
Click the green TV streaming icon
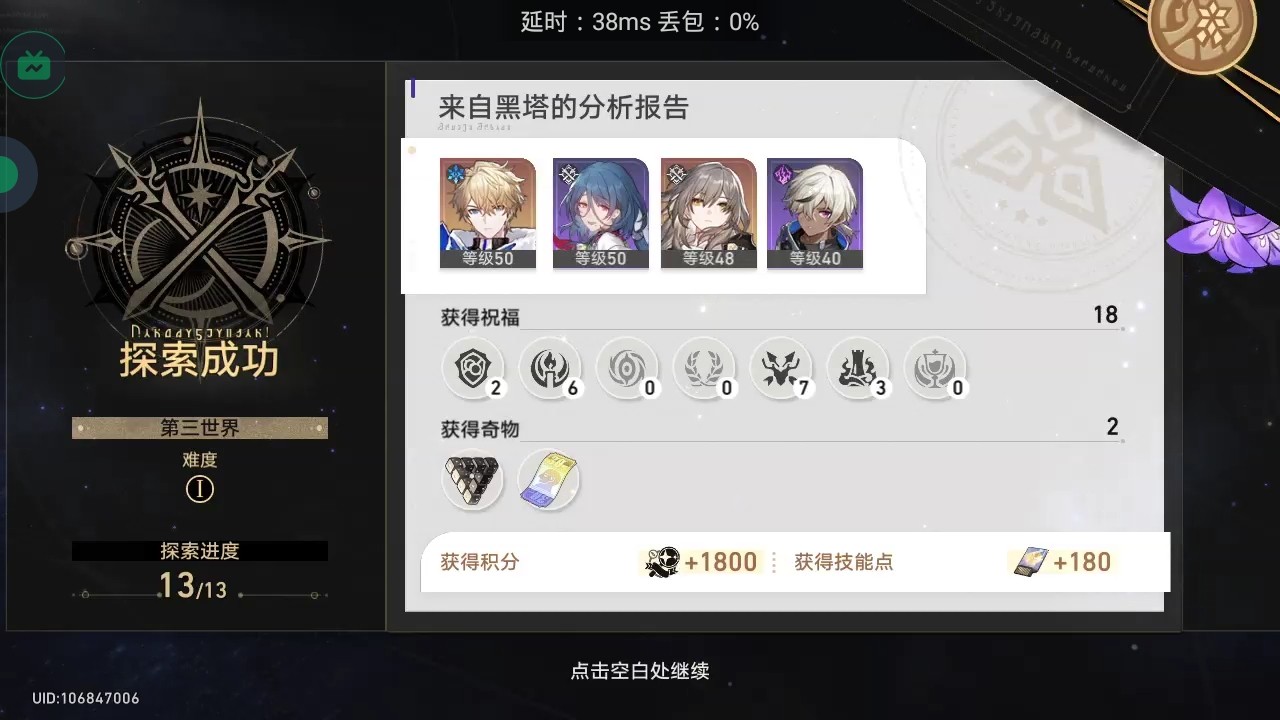pos(34,66)
